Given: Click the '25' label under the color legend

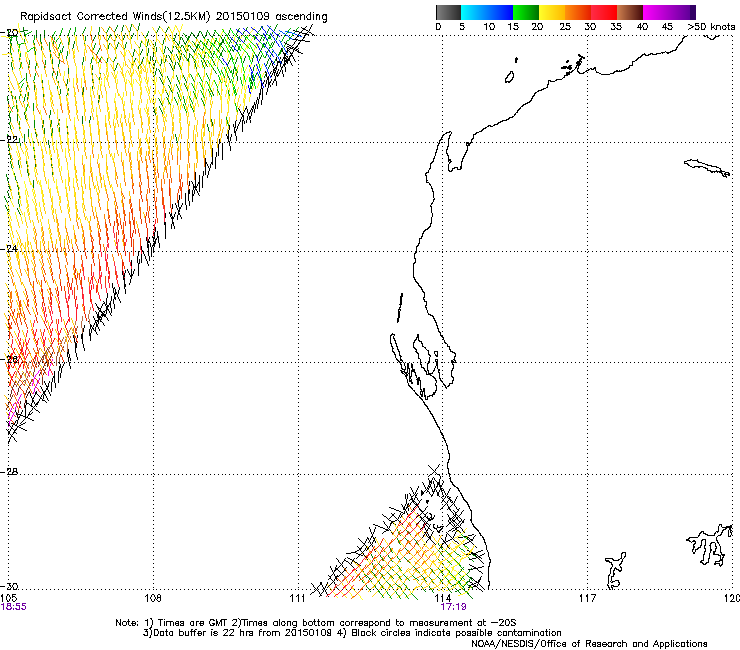Looking at the screenshot, I should pyautogui.click(x=565, y=27).
